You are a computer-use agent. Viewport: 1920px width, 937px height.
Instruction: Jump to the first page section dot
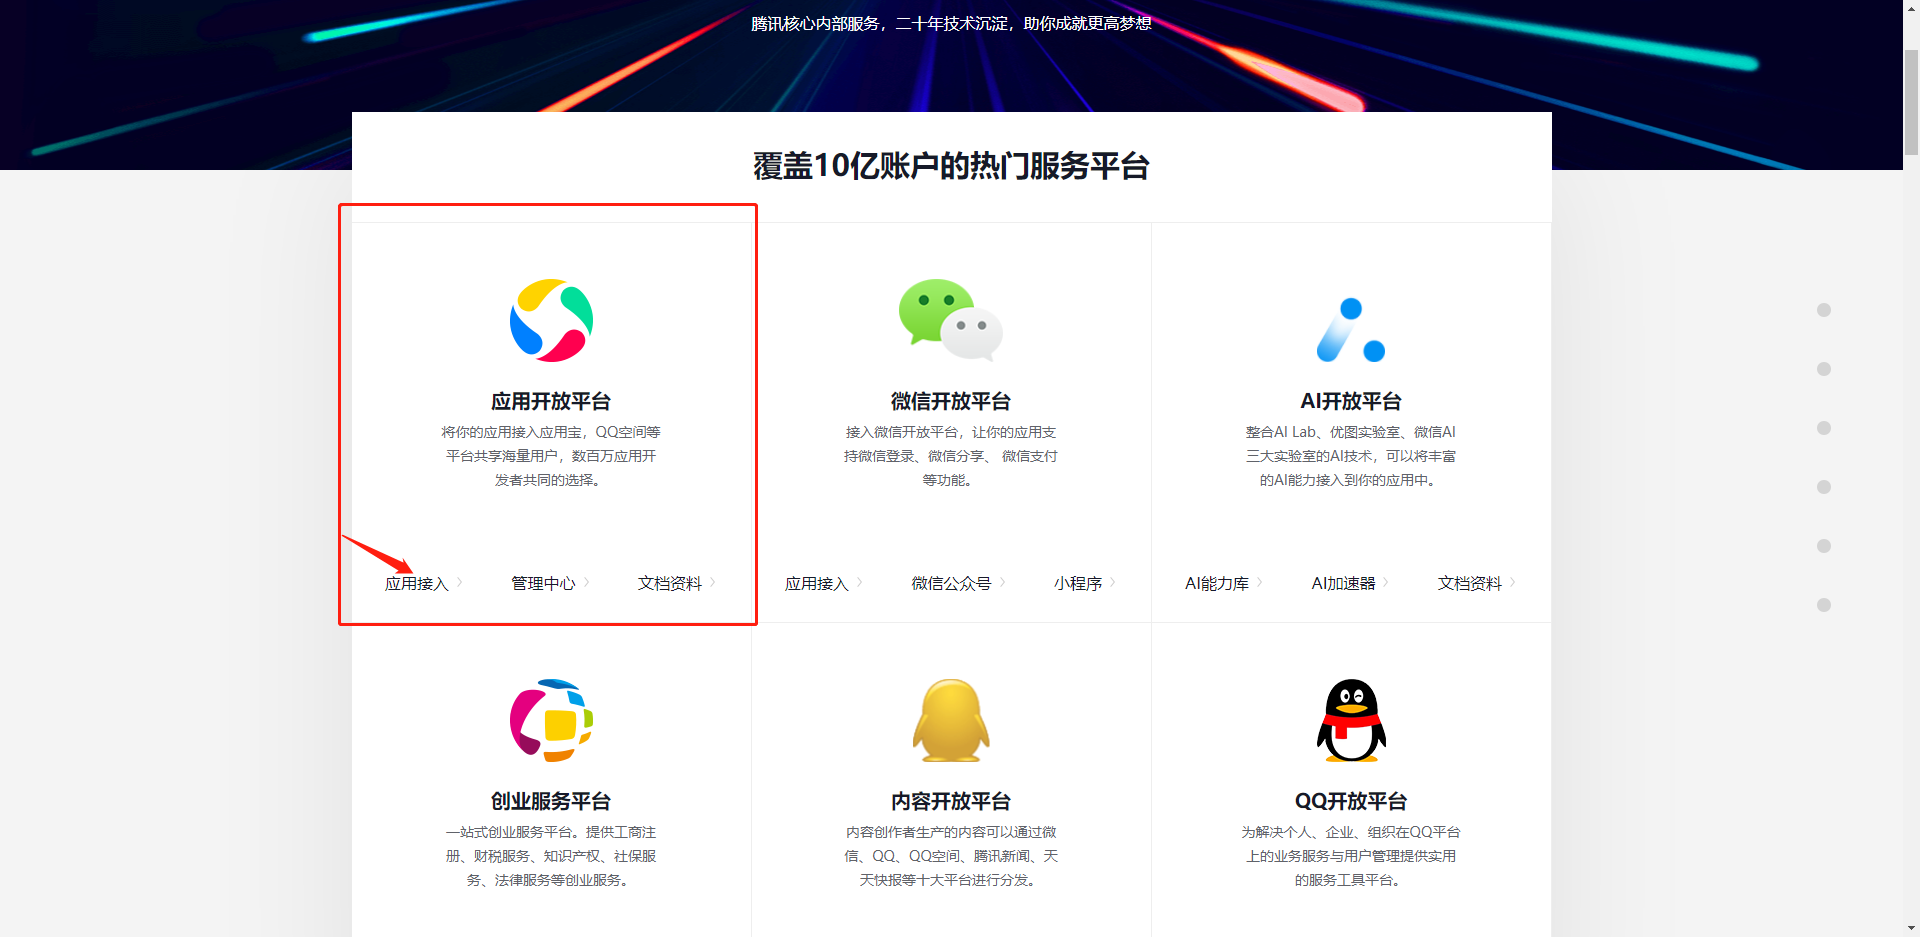click(x=1824, y=310)
